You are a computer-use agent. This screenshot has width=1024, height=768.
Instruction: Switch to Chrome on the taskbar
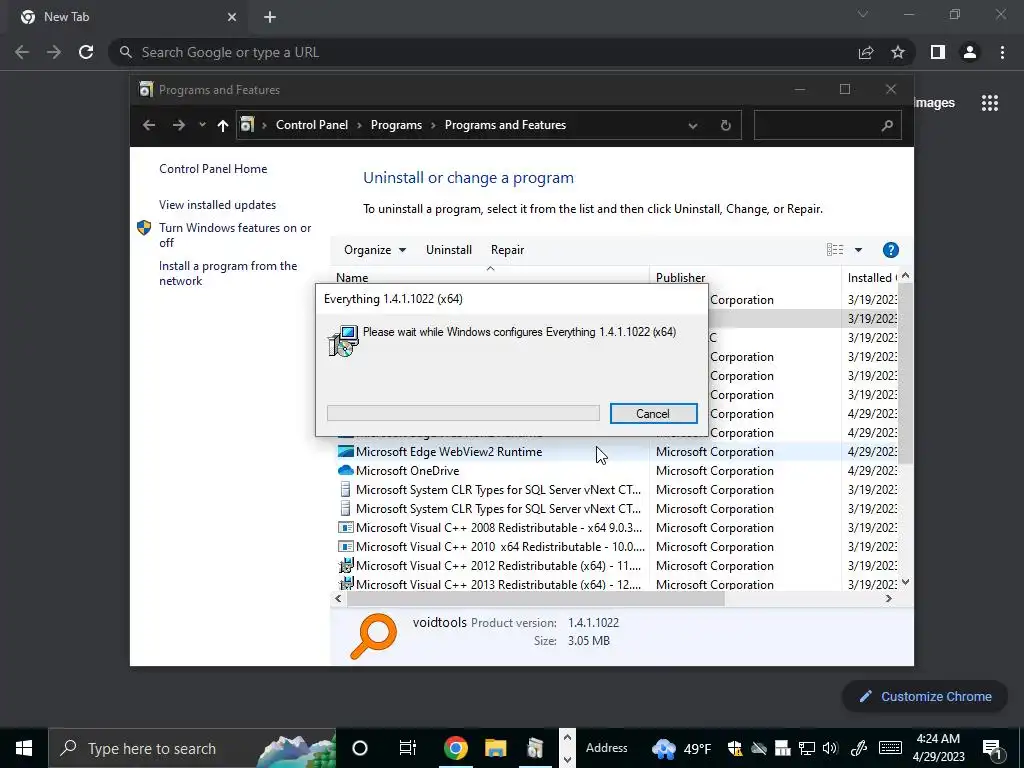[455, 748]
